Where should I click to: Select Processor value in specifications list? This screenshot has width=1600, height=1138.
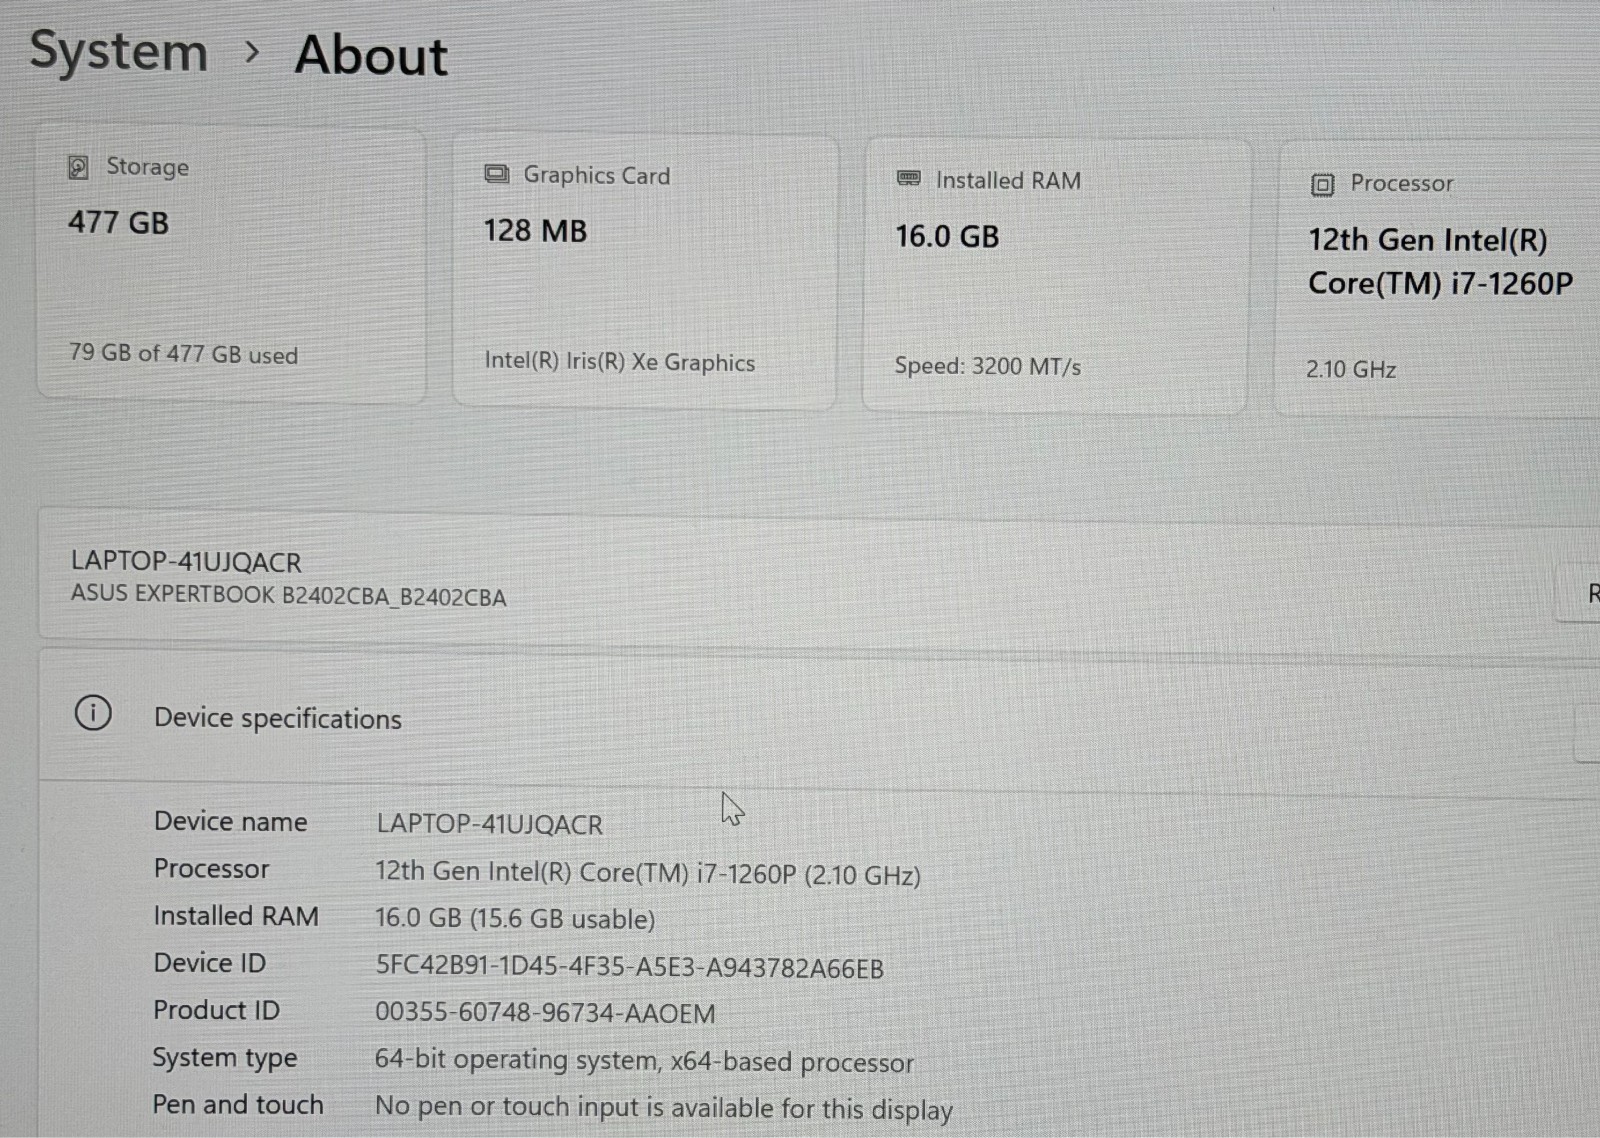click(x=648, y=873)
